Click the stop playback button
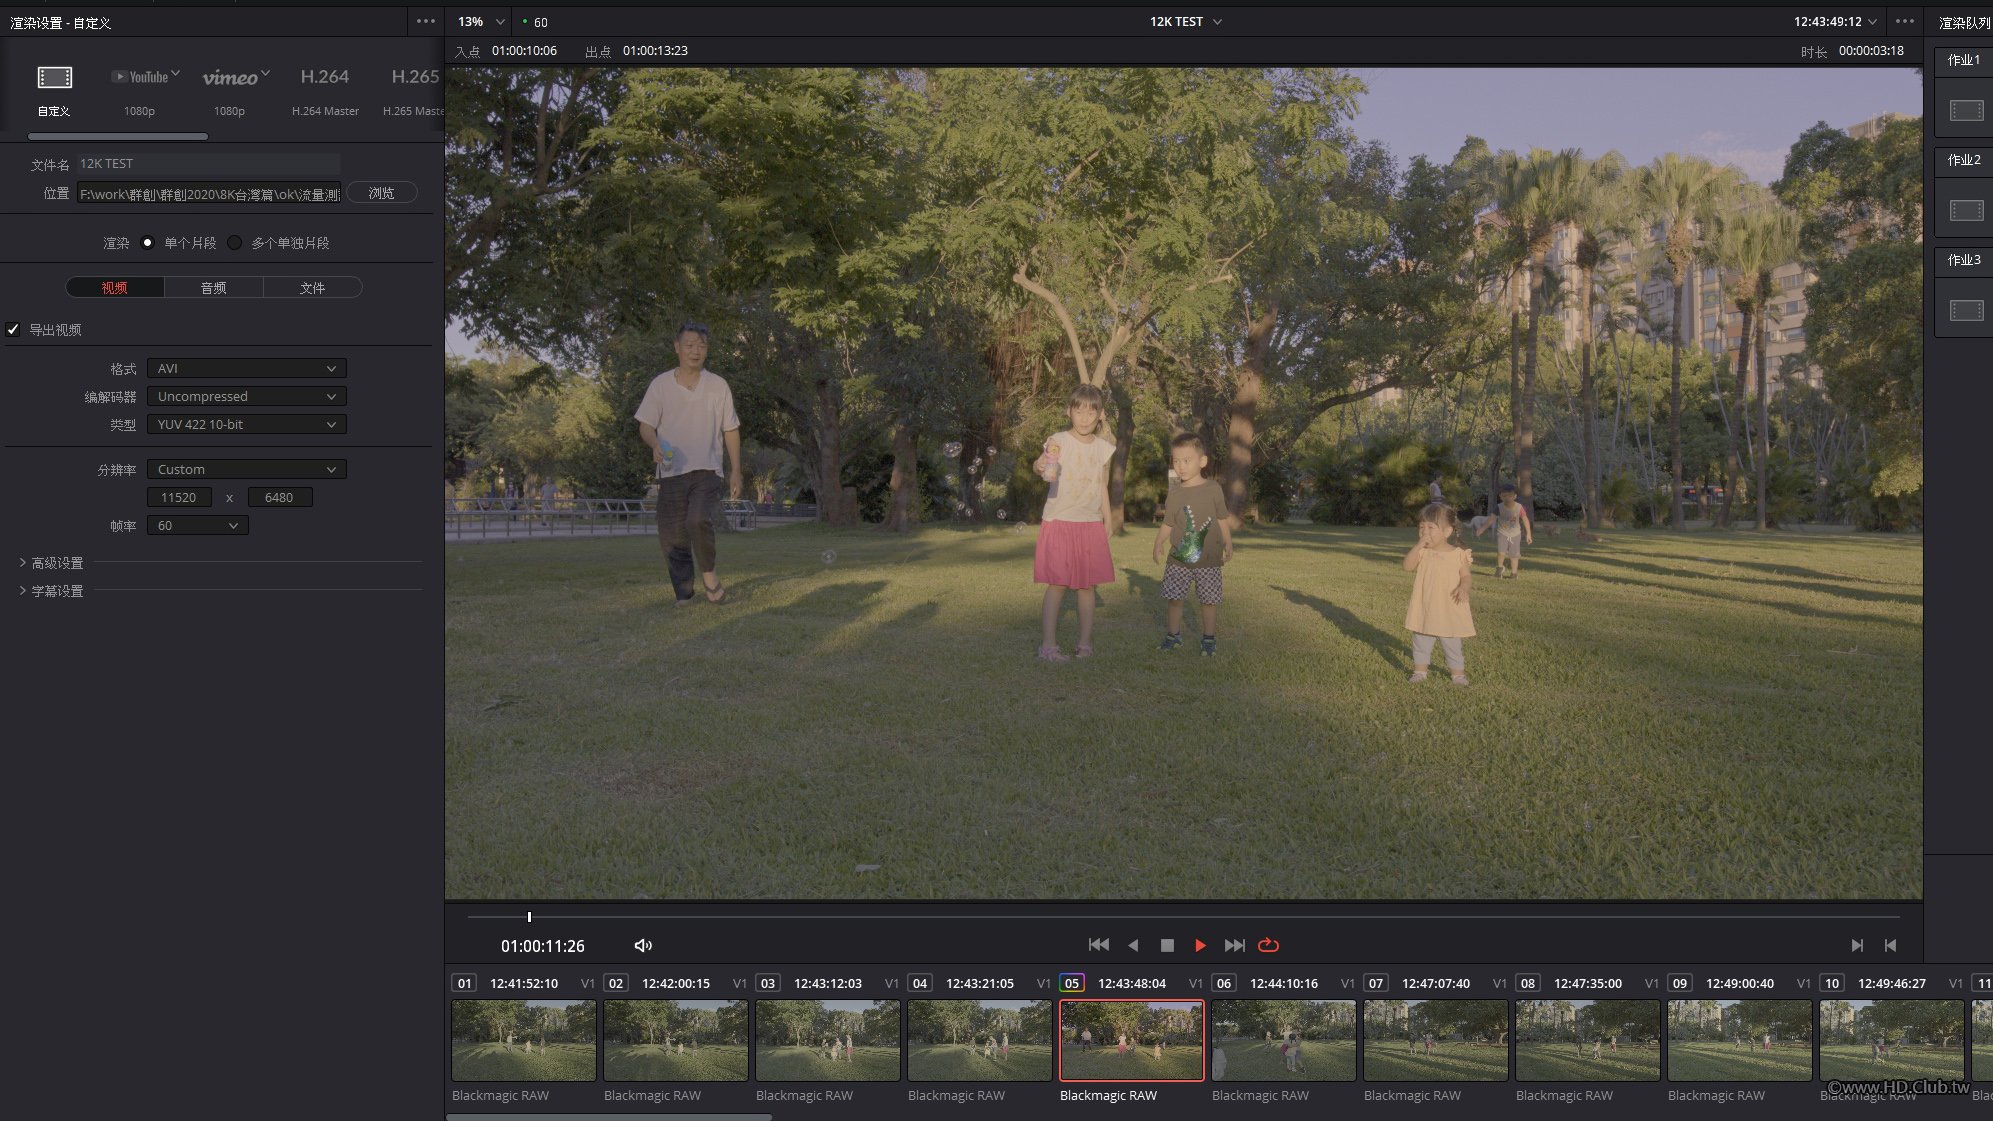Screen dimensions: 1993x1121 1167,945
